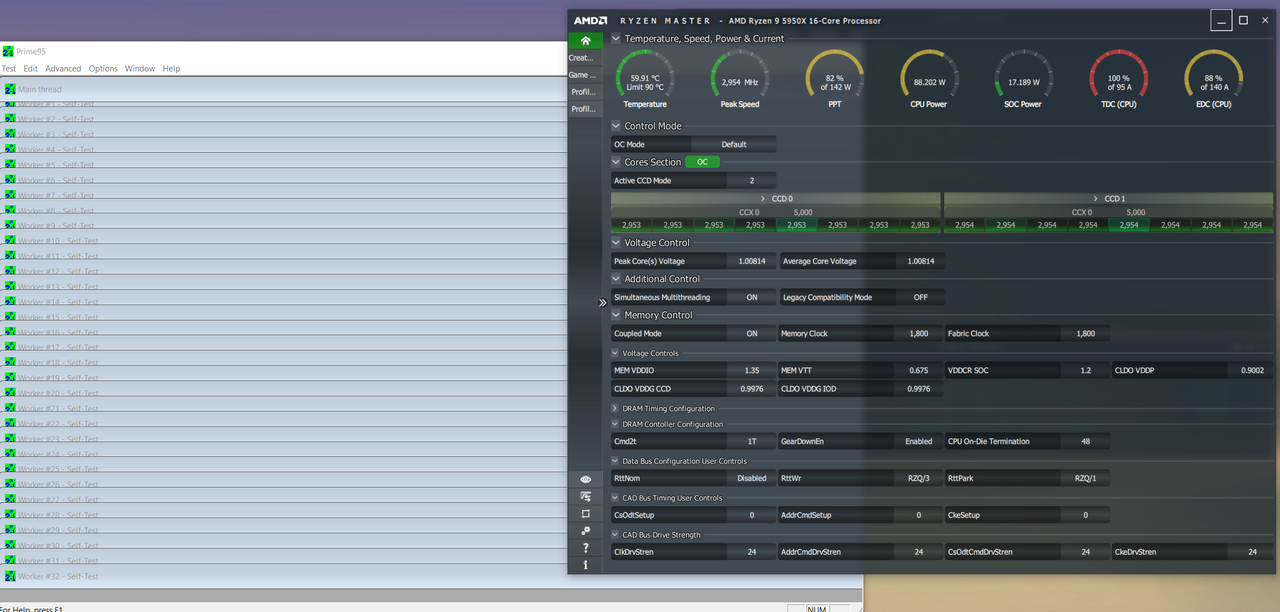
Task: Click the Worker #32 window icon in Prime95
Action: (x=10, y=577)
